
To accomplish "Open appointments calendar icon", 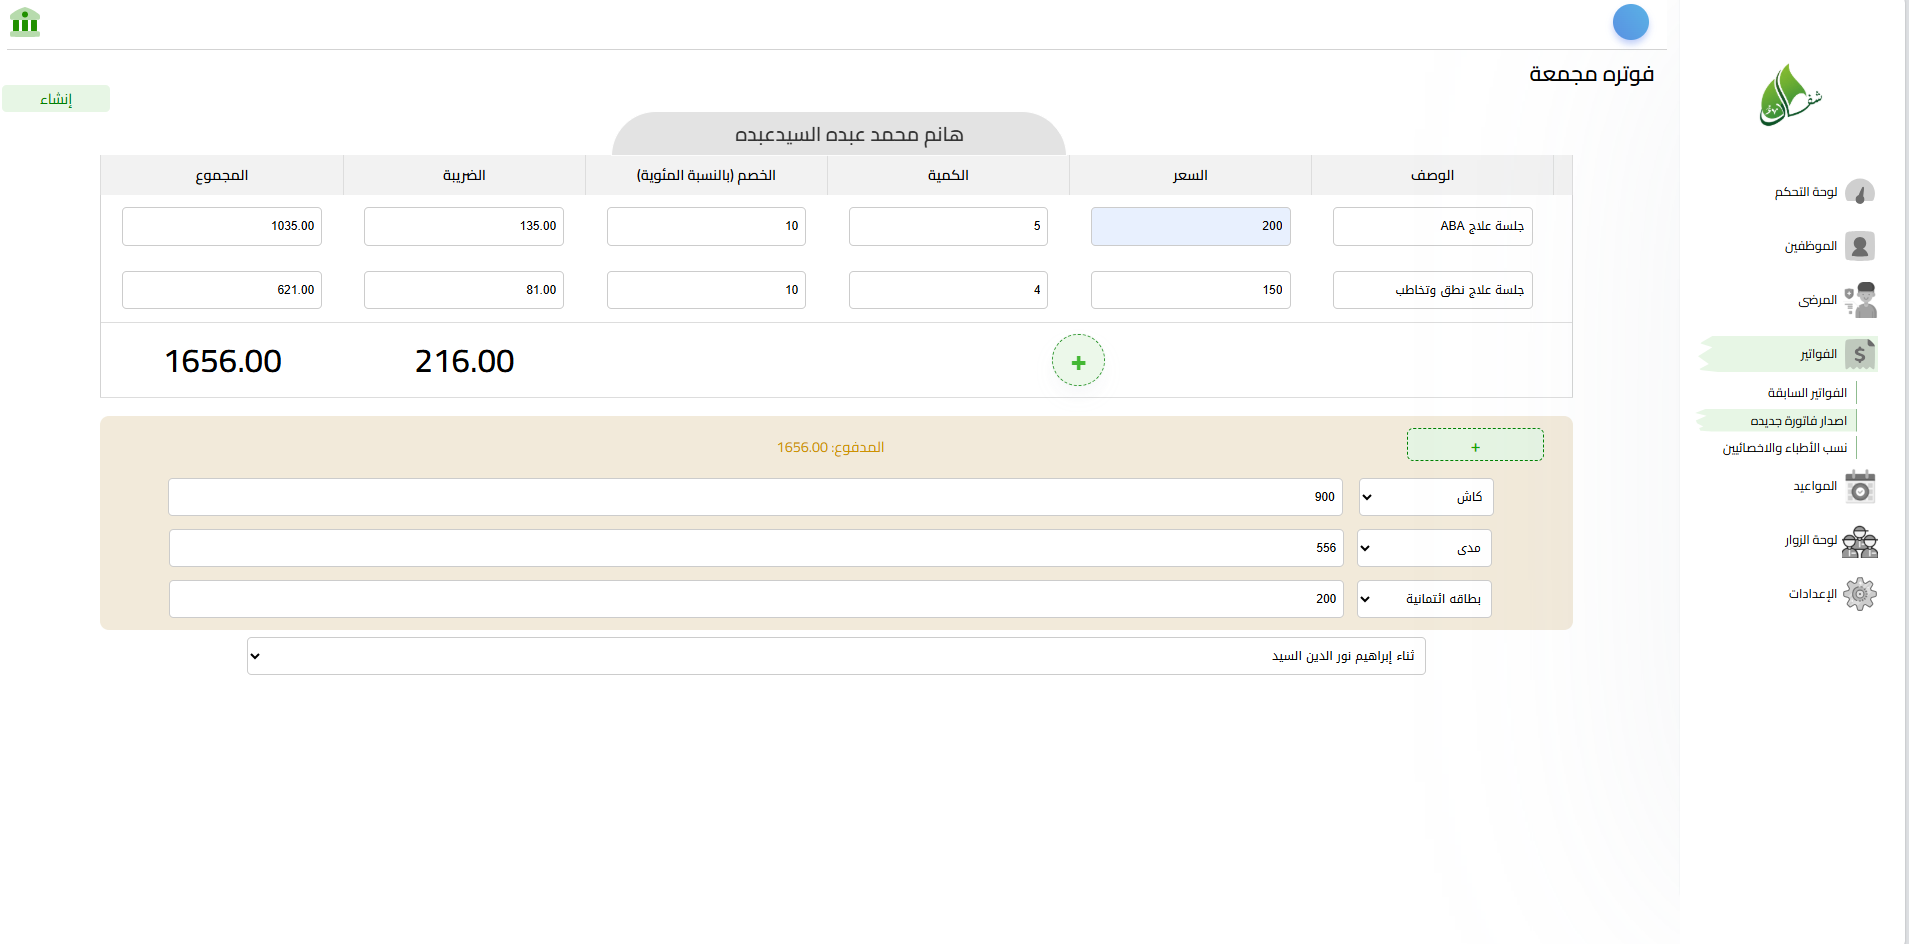I will (x=1859, y=486).
